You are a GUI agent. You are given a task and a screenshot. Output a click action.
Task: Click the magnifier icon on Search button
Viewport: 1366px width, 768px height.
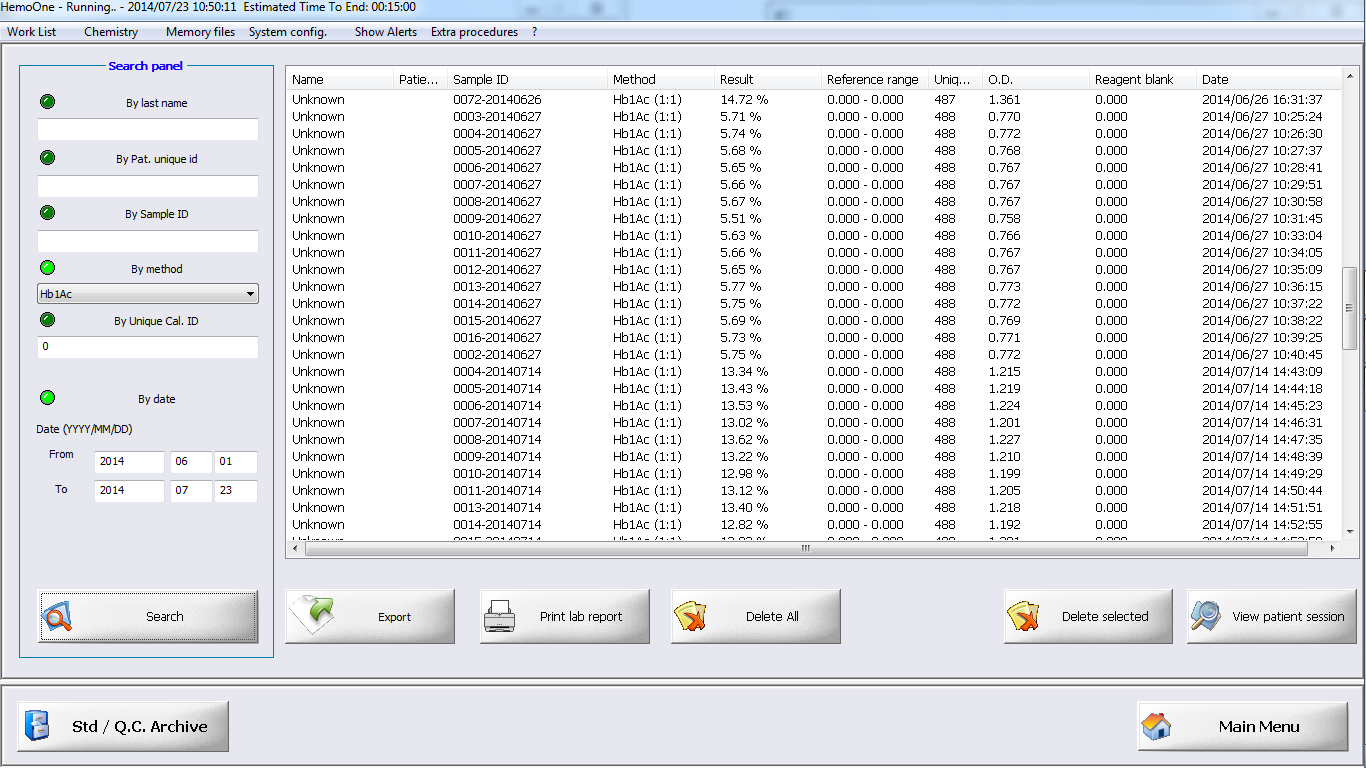[x=57, y=617]
